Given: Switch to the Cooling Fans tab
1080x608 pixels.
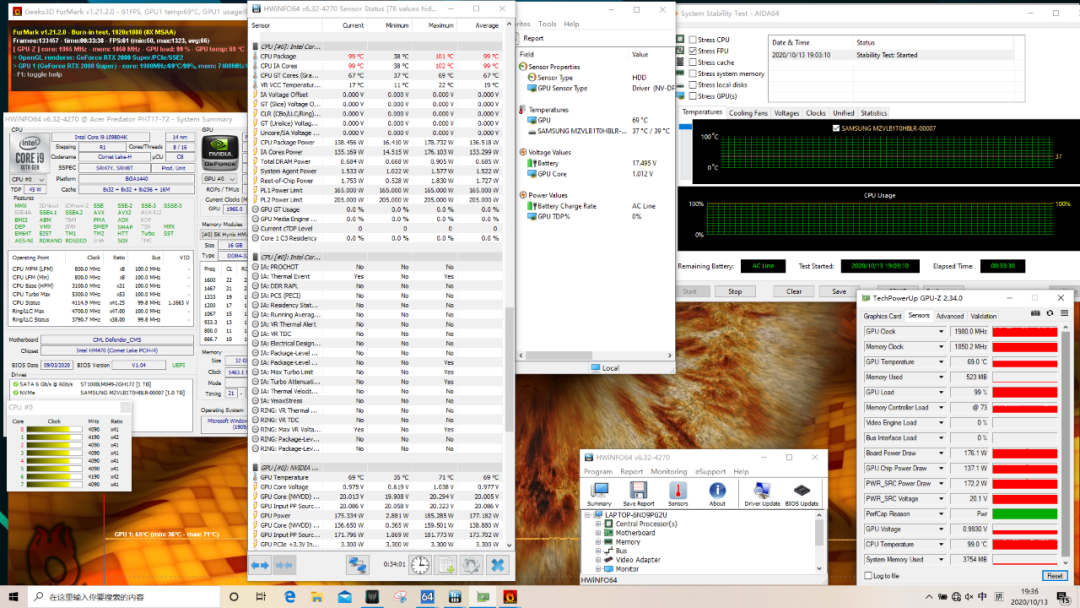Looking at the screenshot, I should (748, 113).
